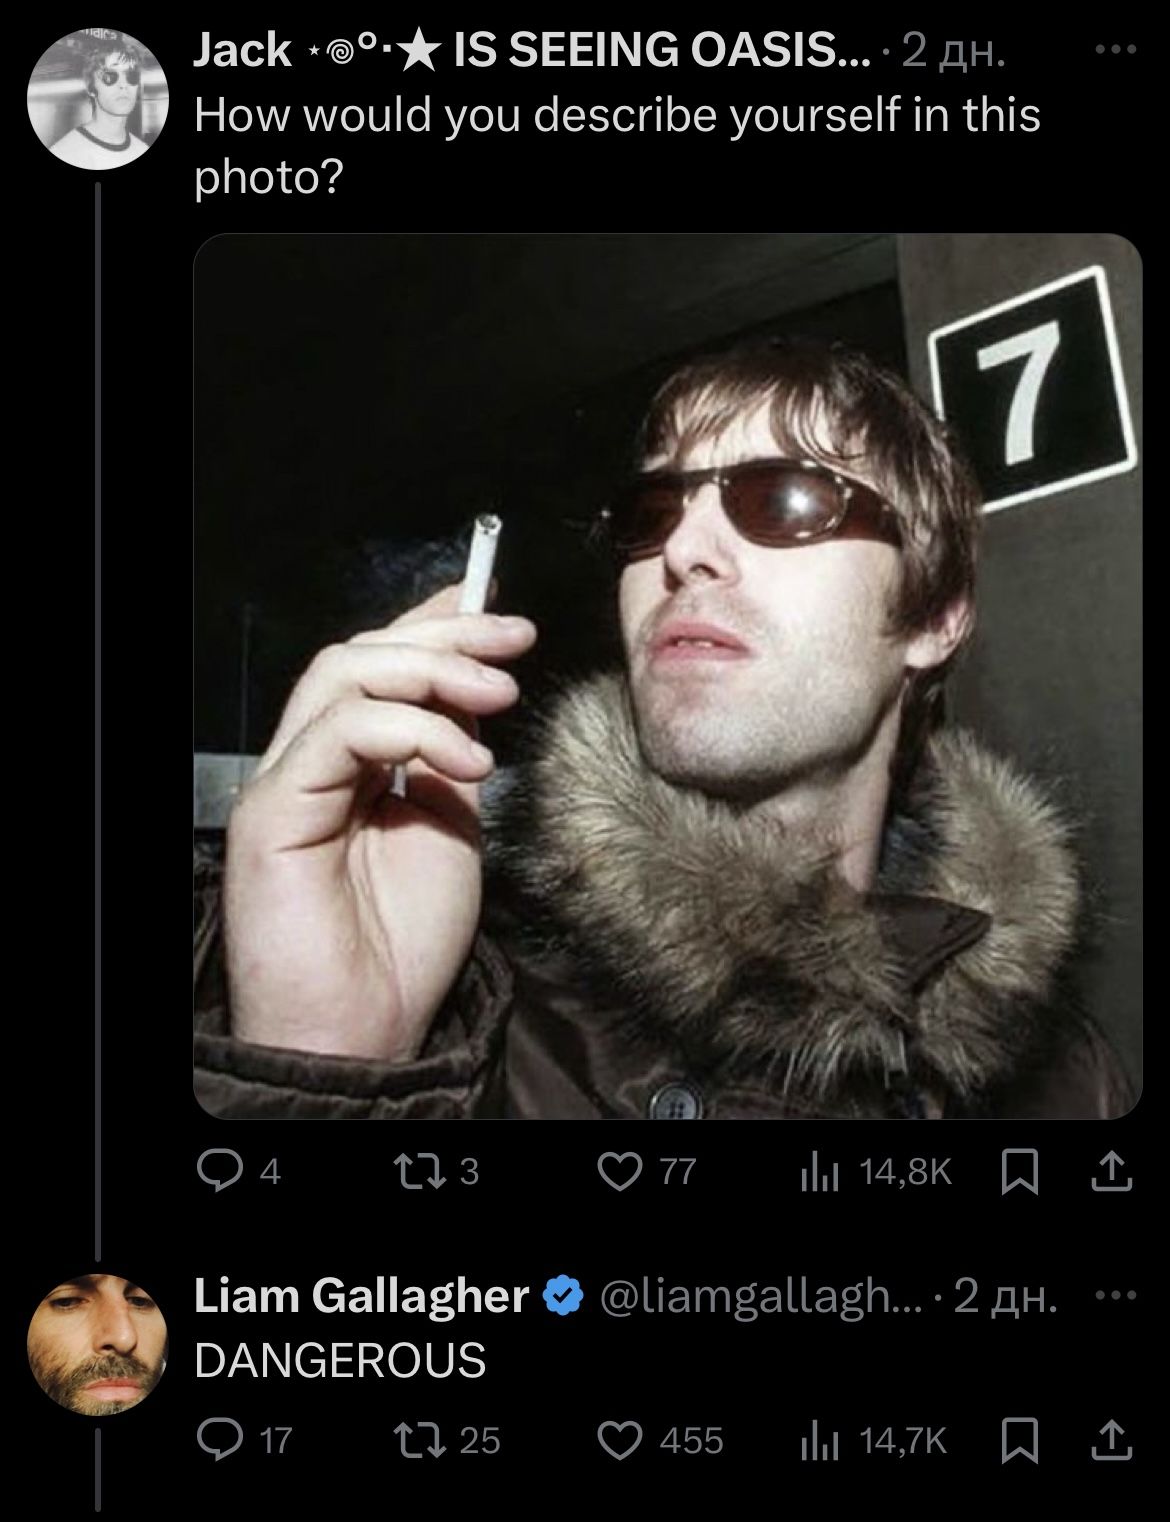
Task: Open more options on Jack's tweet
Action: (1117, 47)
